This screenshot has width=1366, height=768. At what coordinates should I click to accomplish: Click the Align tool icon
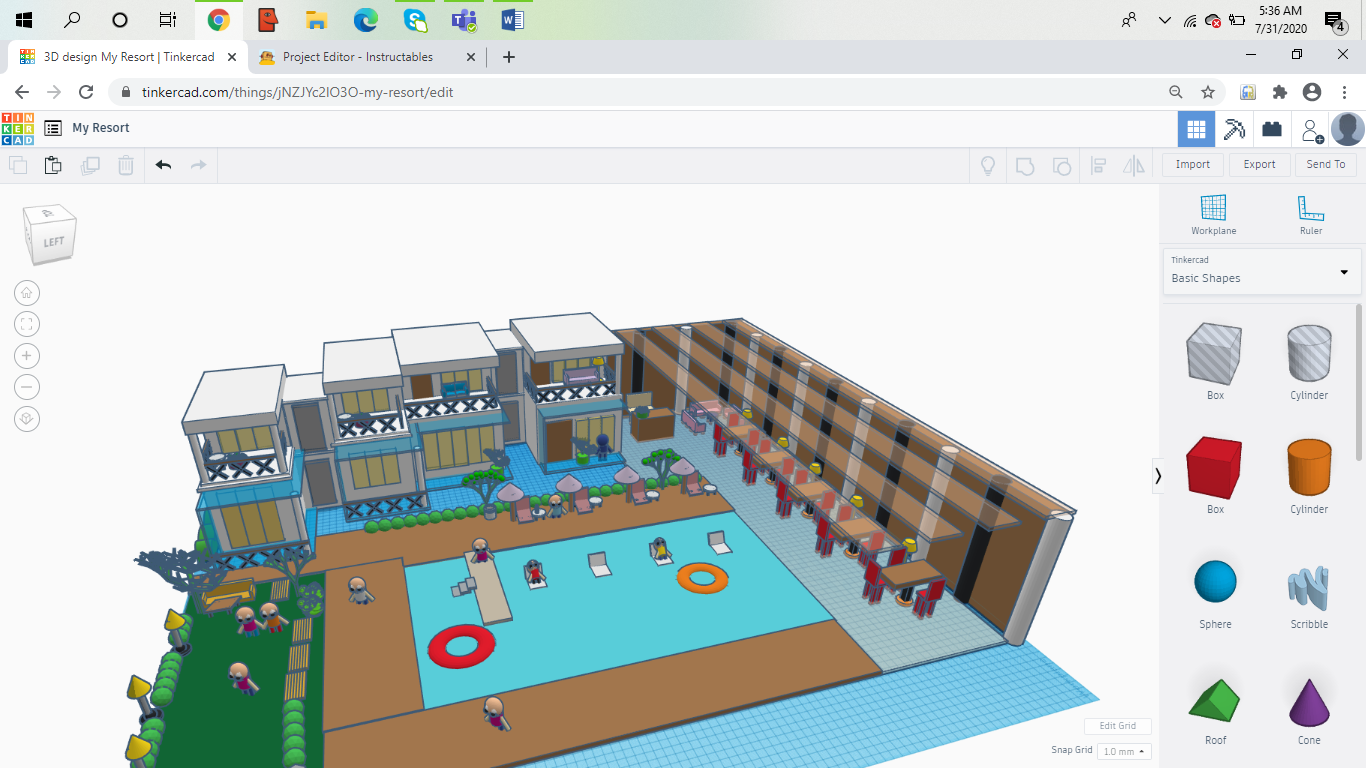coord(1098,165)
